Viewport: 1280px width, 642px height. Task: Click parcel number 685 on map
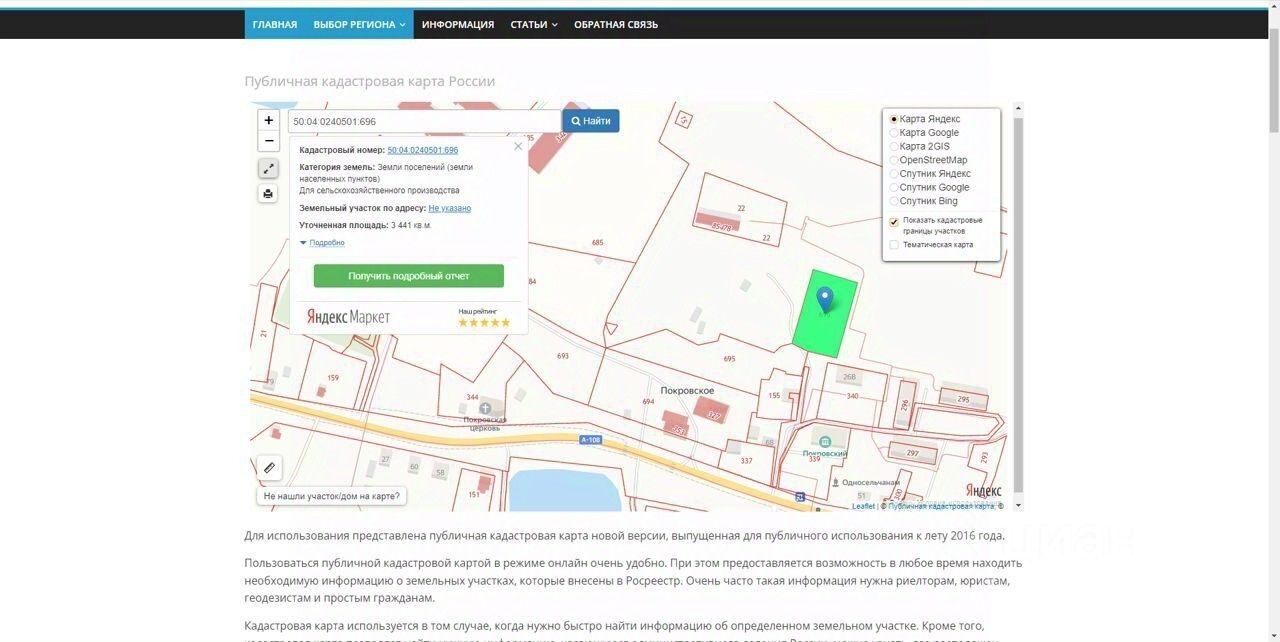point(598,243)
